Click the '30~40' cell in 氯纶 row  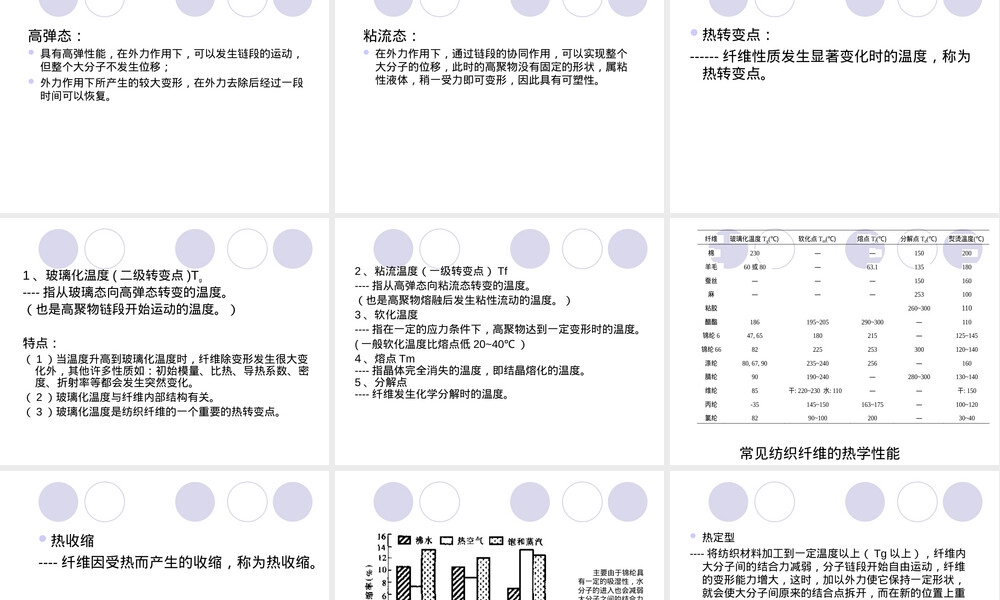(x=966, y=418)
